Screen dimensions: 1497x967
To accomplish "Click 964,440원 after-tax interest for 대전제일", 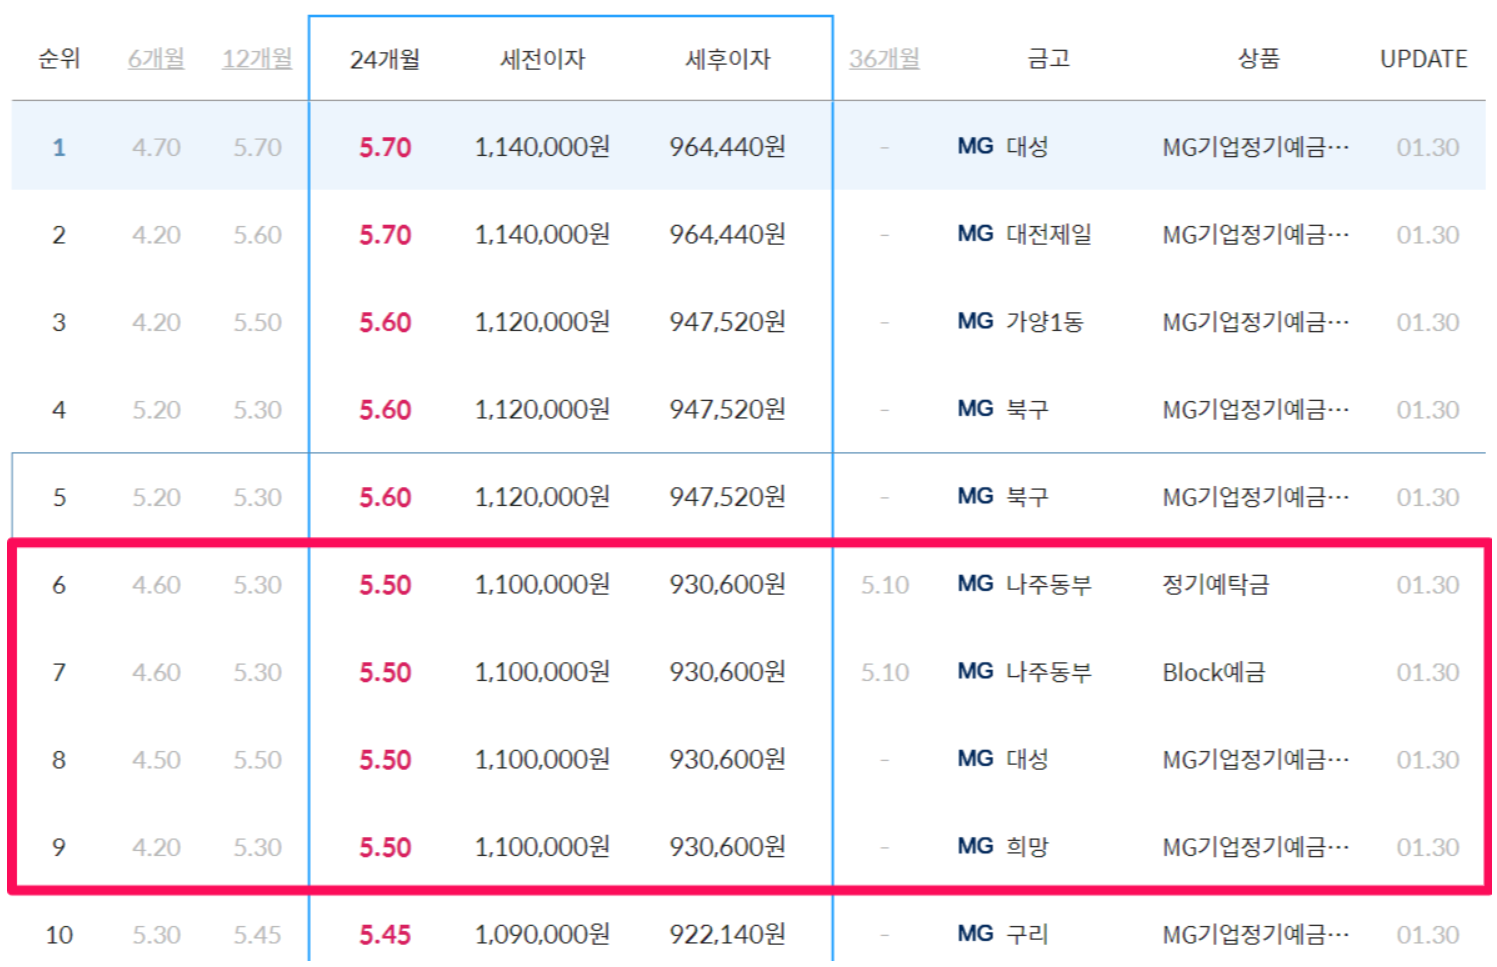I will [727, 234].
